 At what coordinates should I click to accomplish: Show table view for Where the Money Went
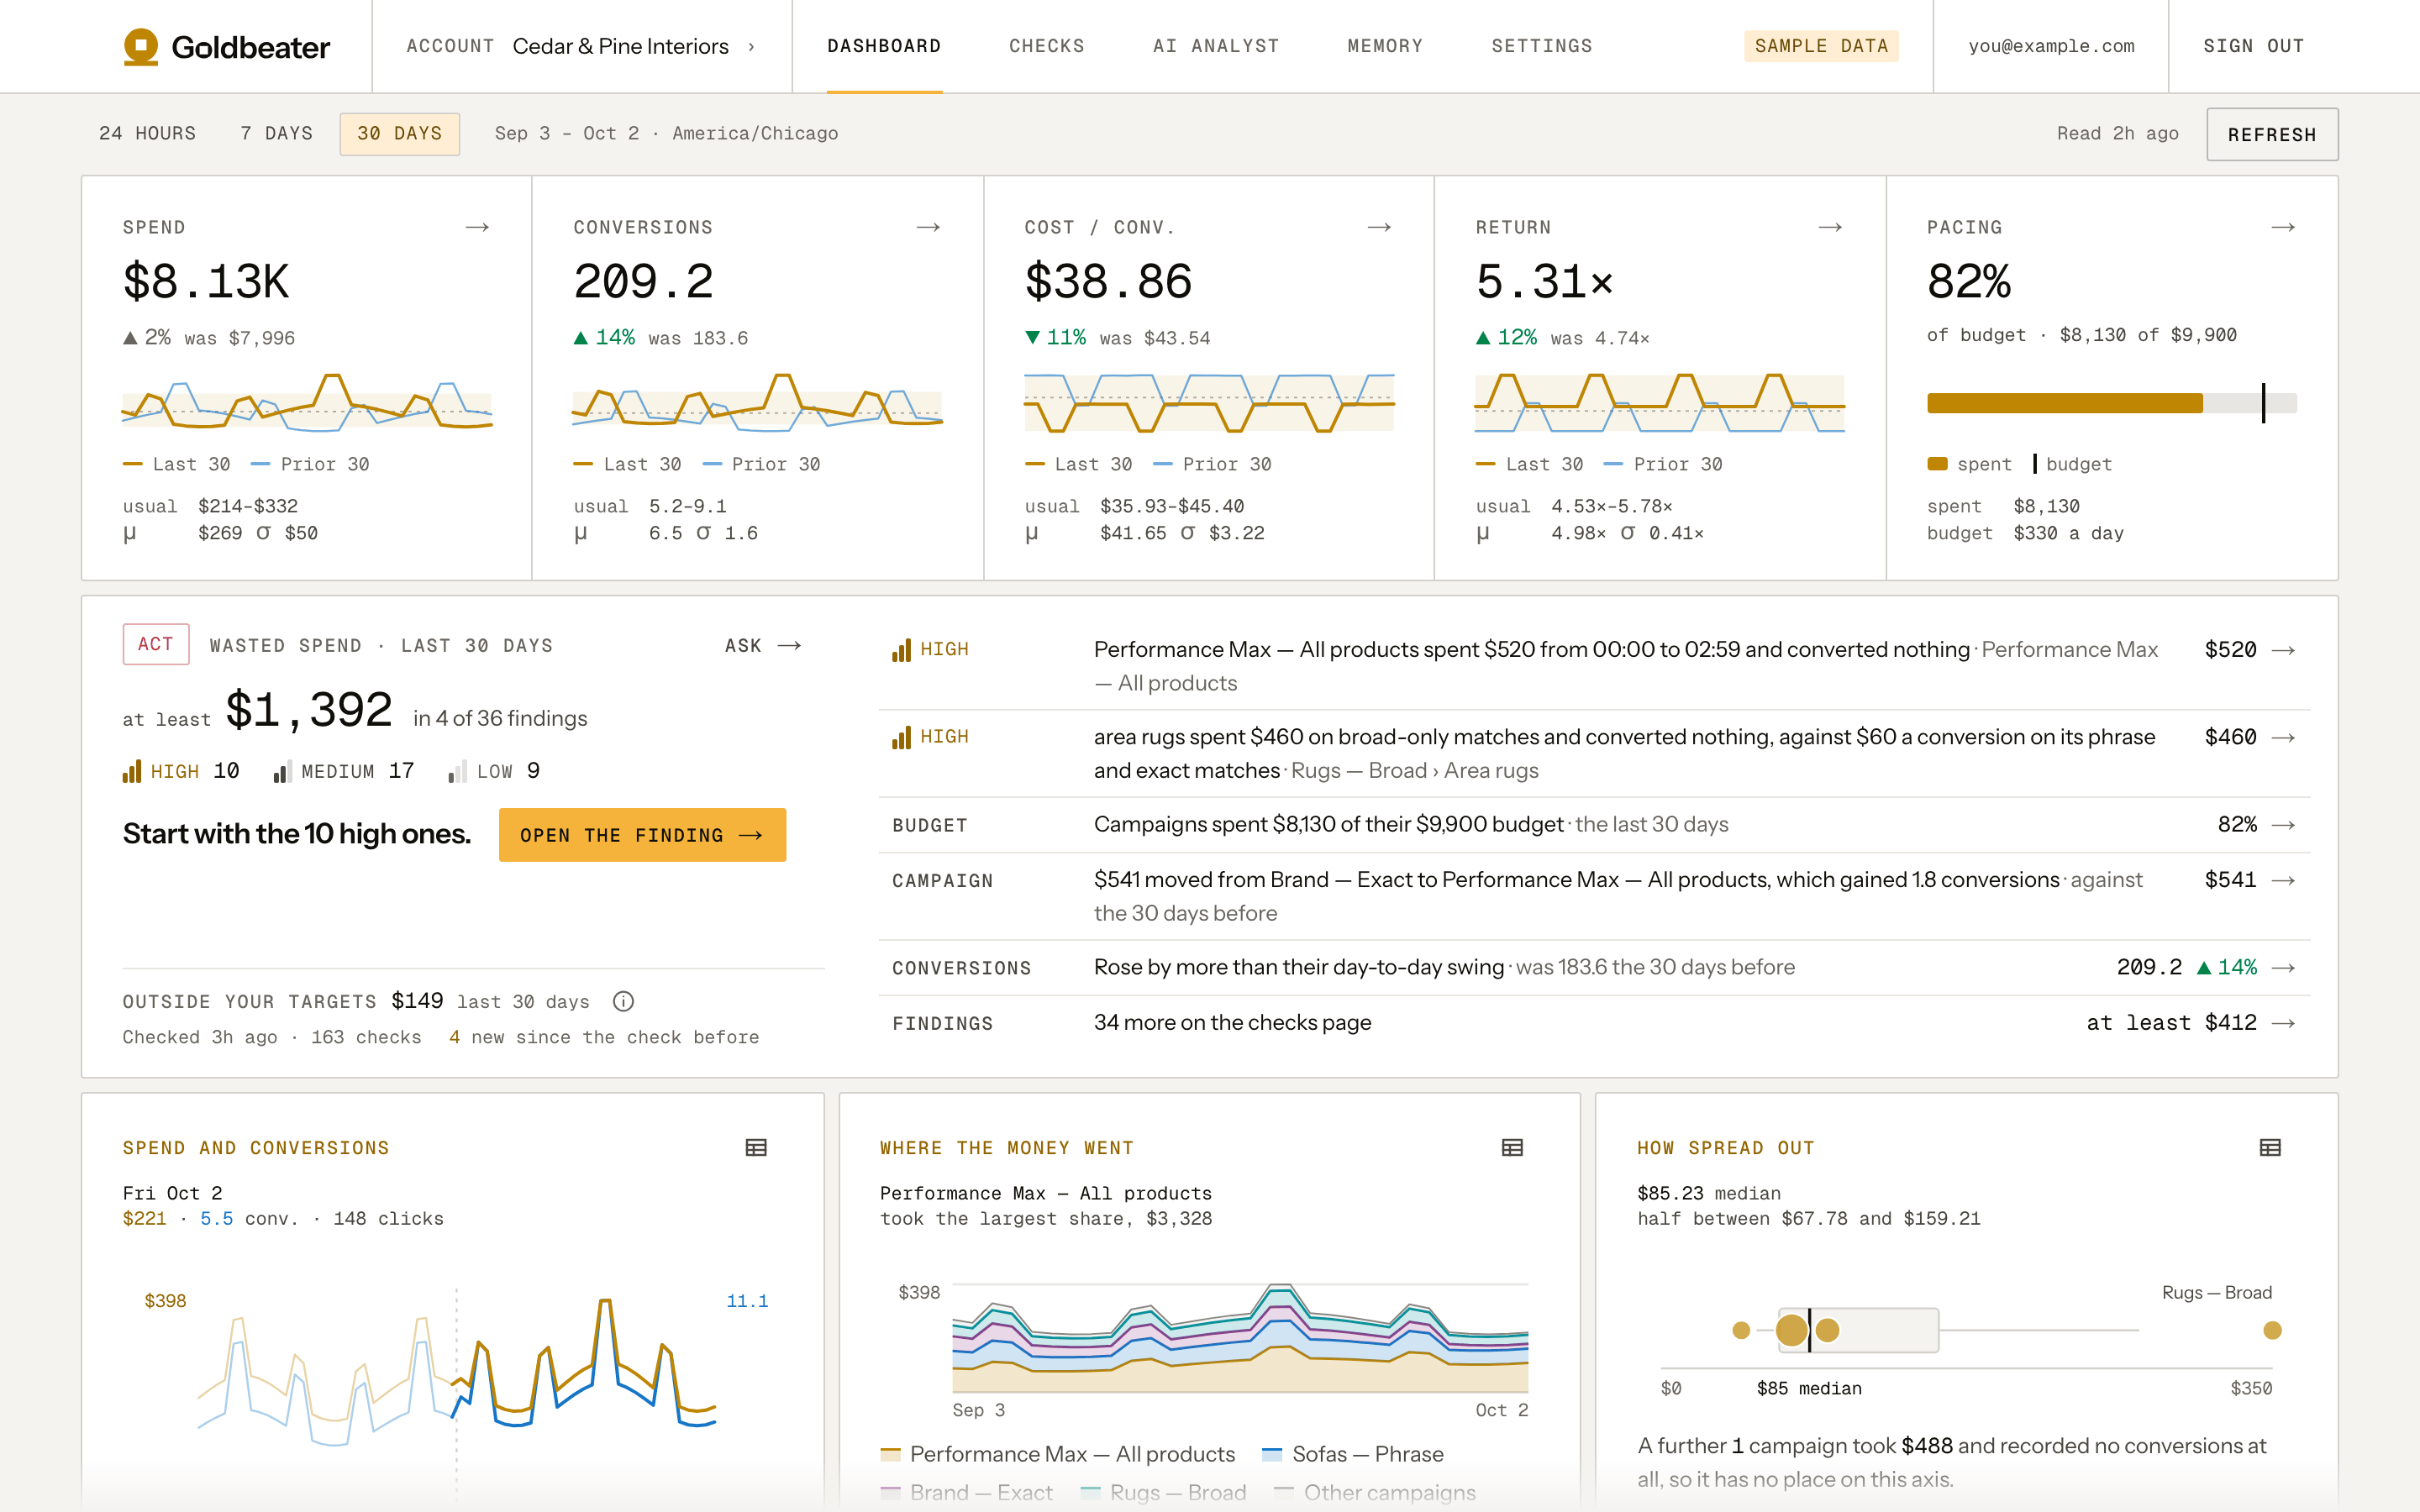[1512, 1148]
